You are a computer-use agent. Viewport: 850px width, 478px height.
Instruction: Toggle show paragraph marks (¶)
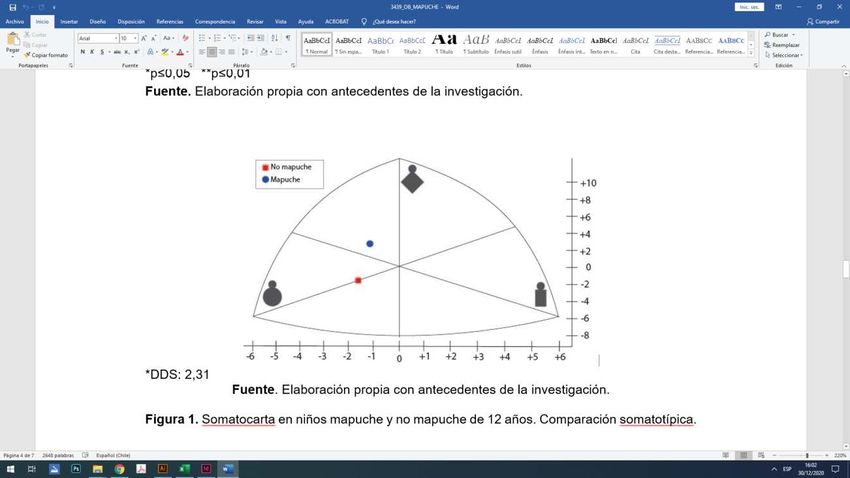coord(288,38)
